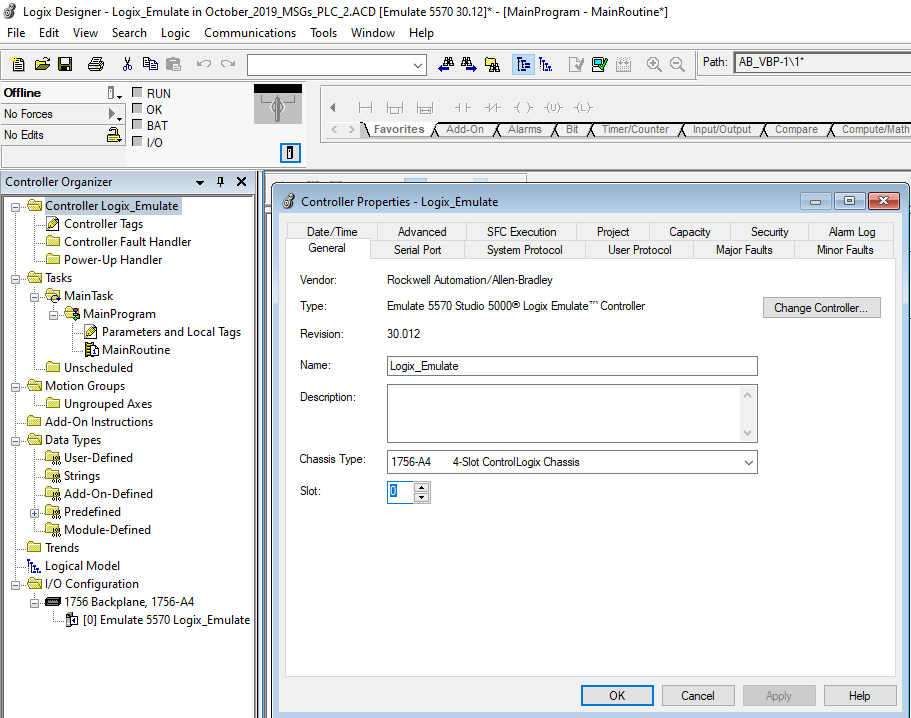The image size is (911, 718).
Task: Click the Verify Routine icon
Action: 576,64
